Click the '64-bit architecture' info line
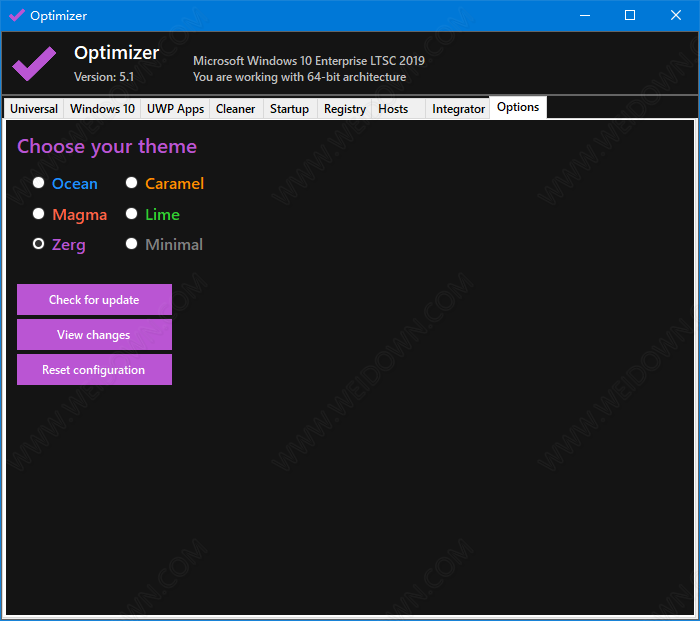The width and height of the screenshot is (700, 621). tap(300, 77)
